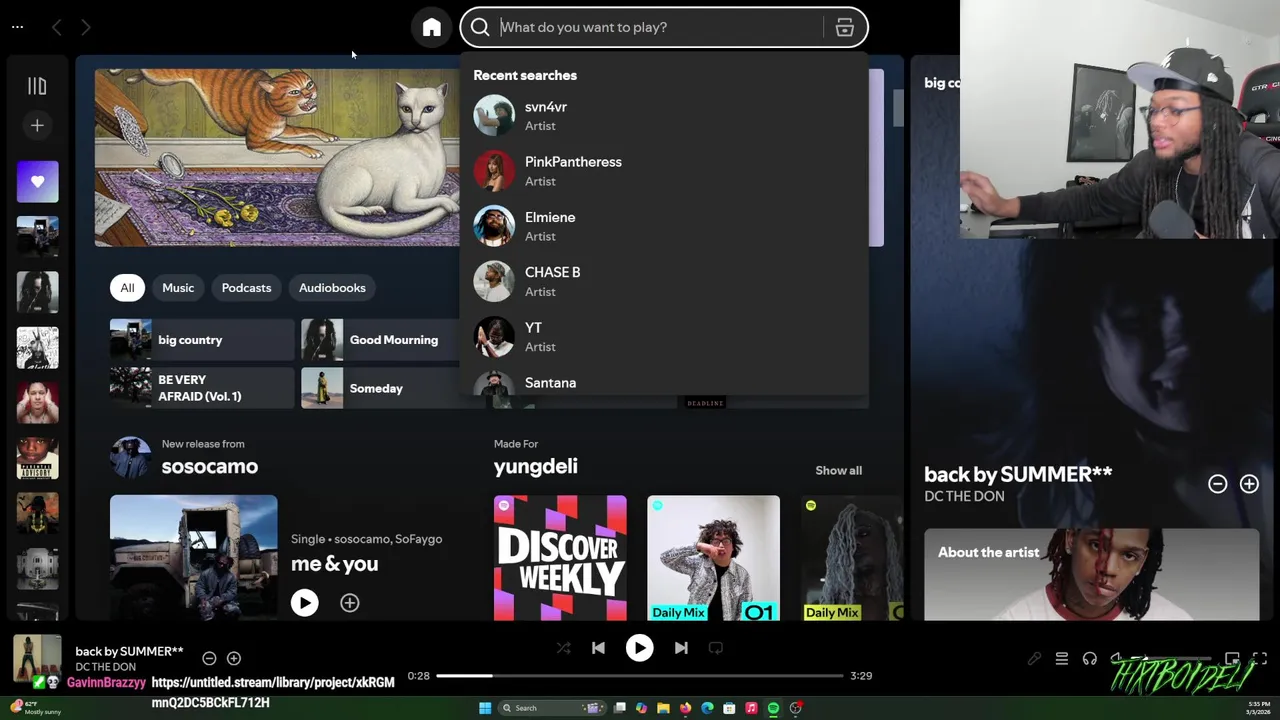The image size is (1280, 720).
Task: Go to Spotify Home via the house icon
Action: [431, 27]
